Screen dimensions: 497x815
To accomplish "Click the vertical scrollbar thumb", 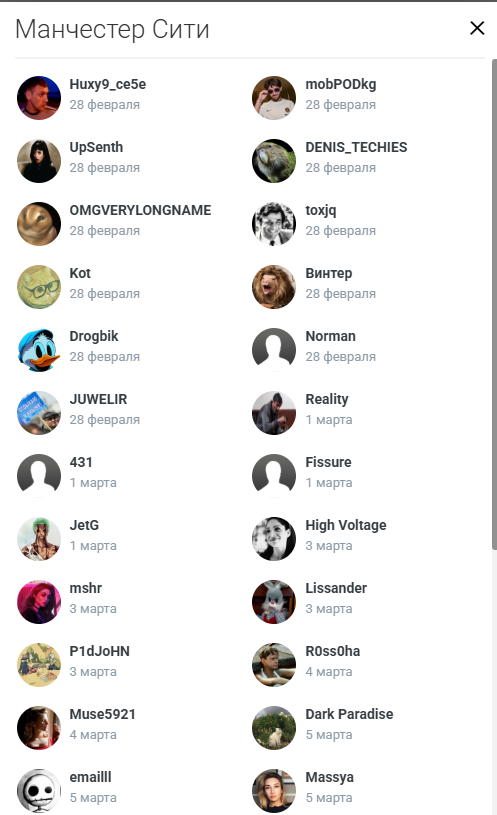I will pos(494,304).
